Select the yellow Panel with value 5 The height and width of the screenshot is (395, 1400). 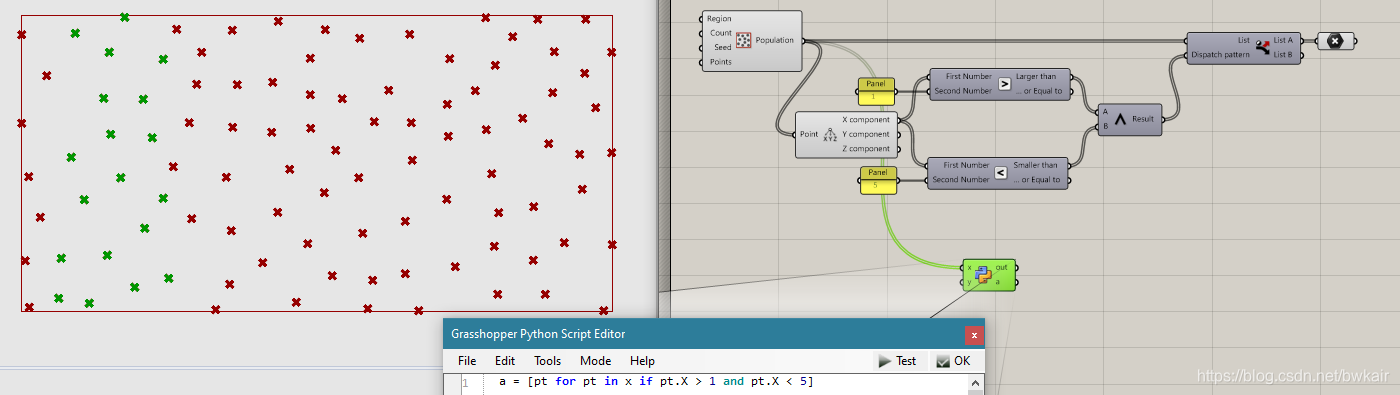[879, 179]
